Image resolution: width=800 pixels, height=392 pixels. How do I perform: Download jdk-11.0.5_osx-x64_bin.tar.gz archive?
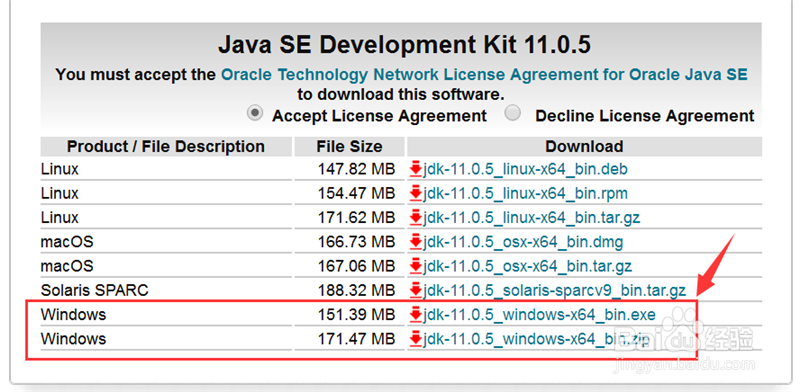[528, 266]
